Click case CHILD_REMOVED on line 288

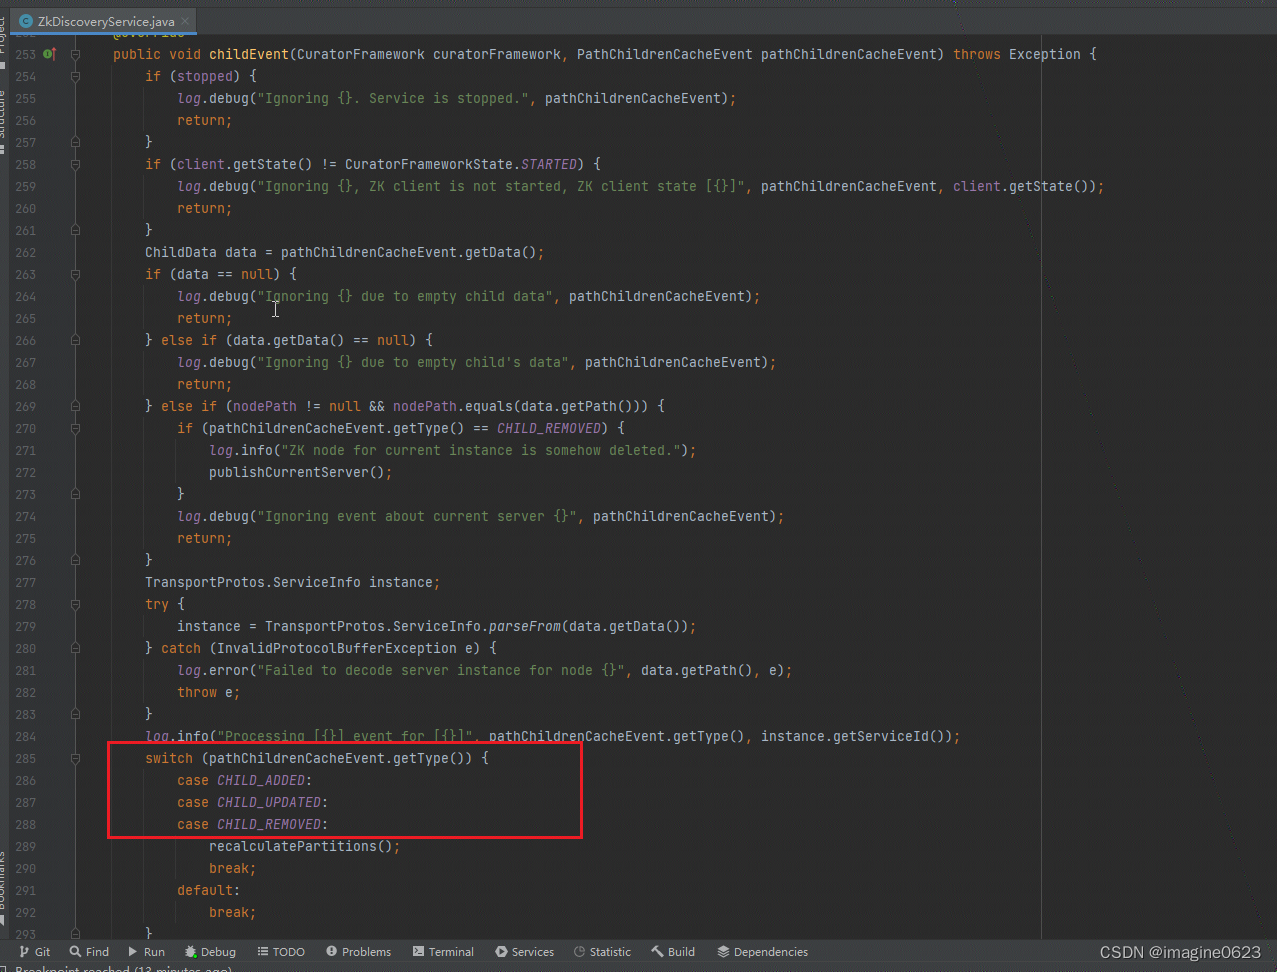coord(253,824)
